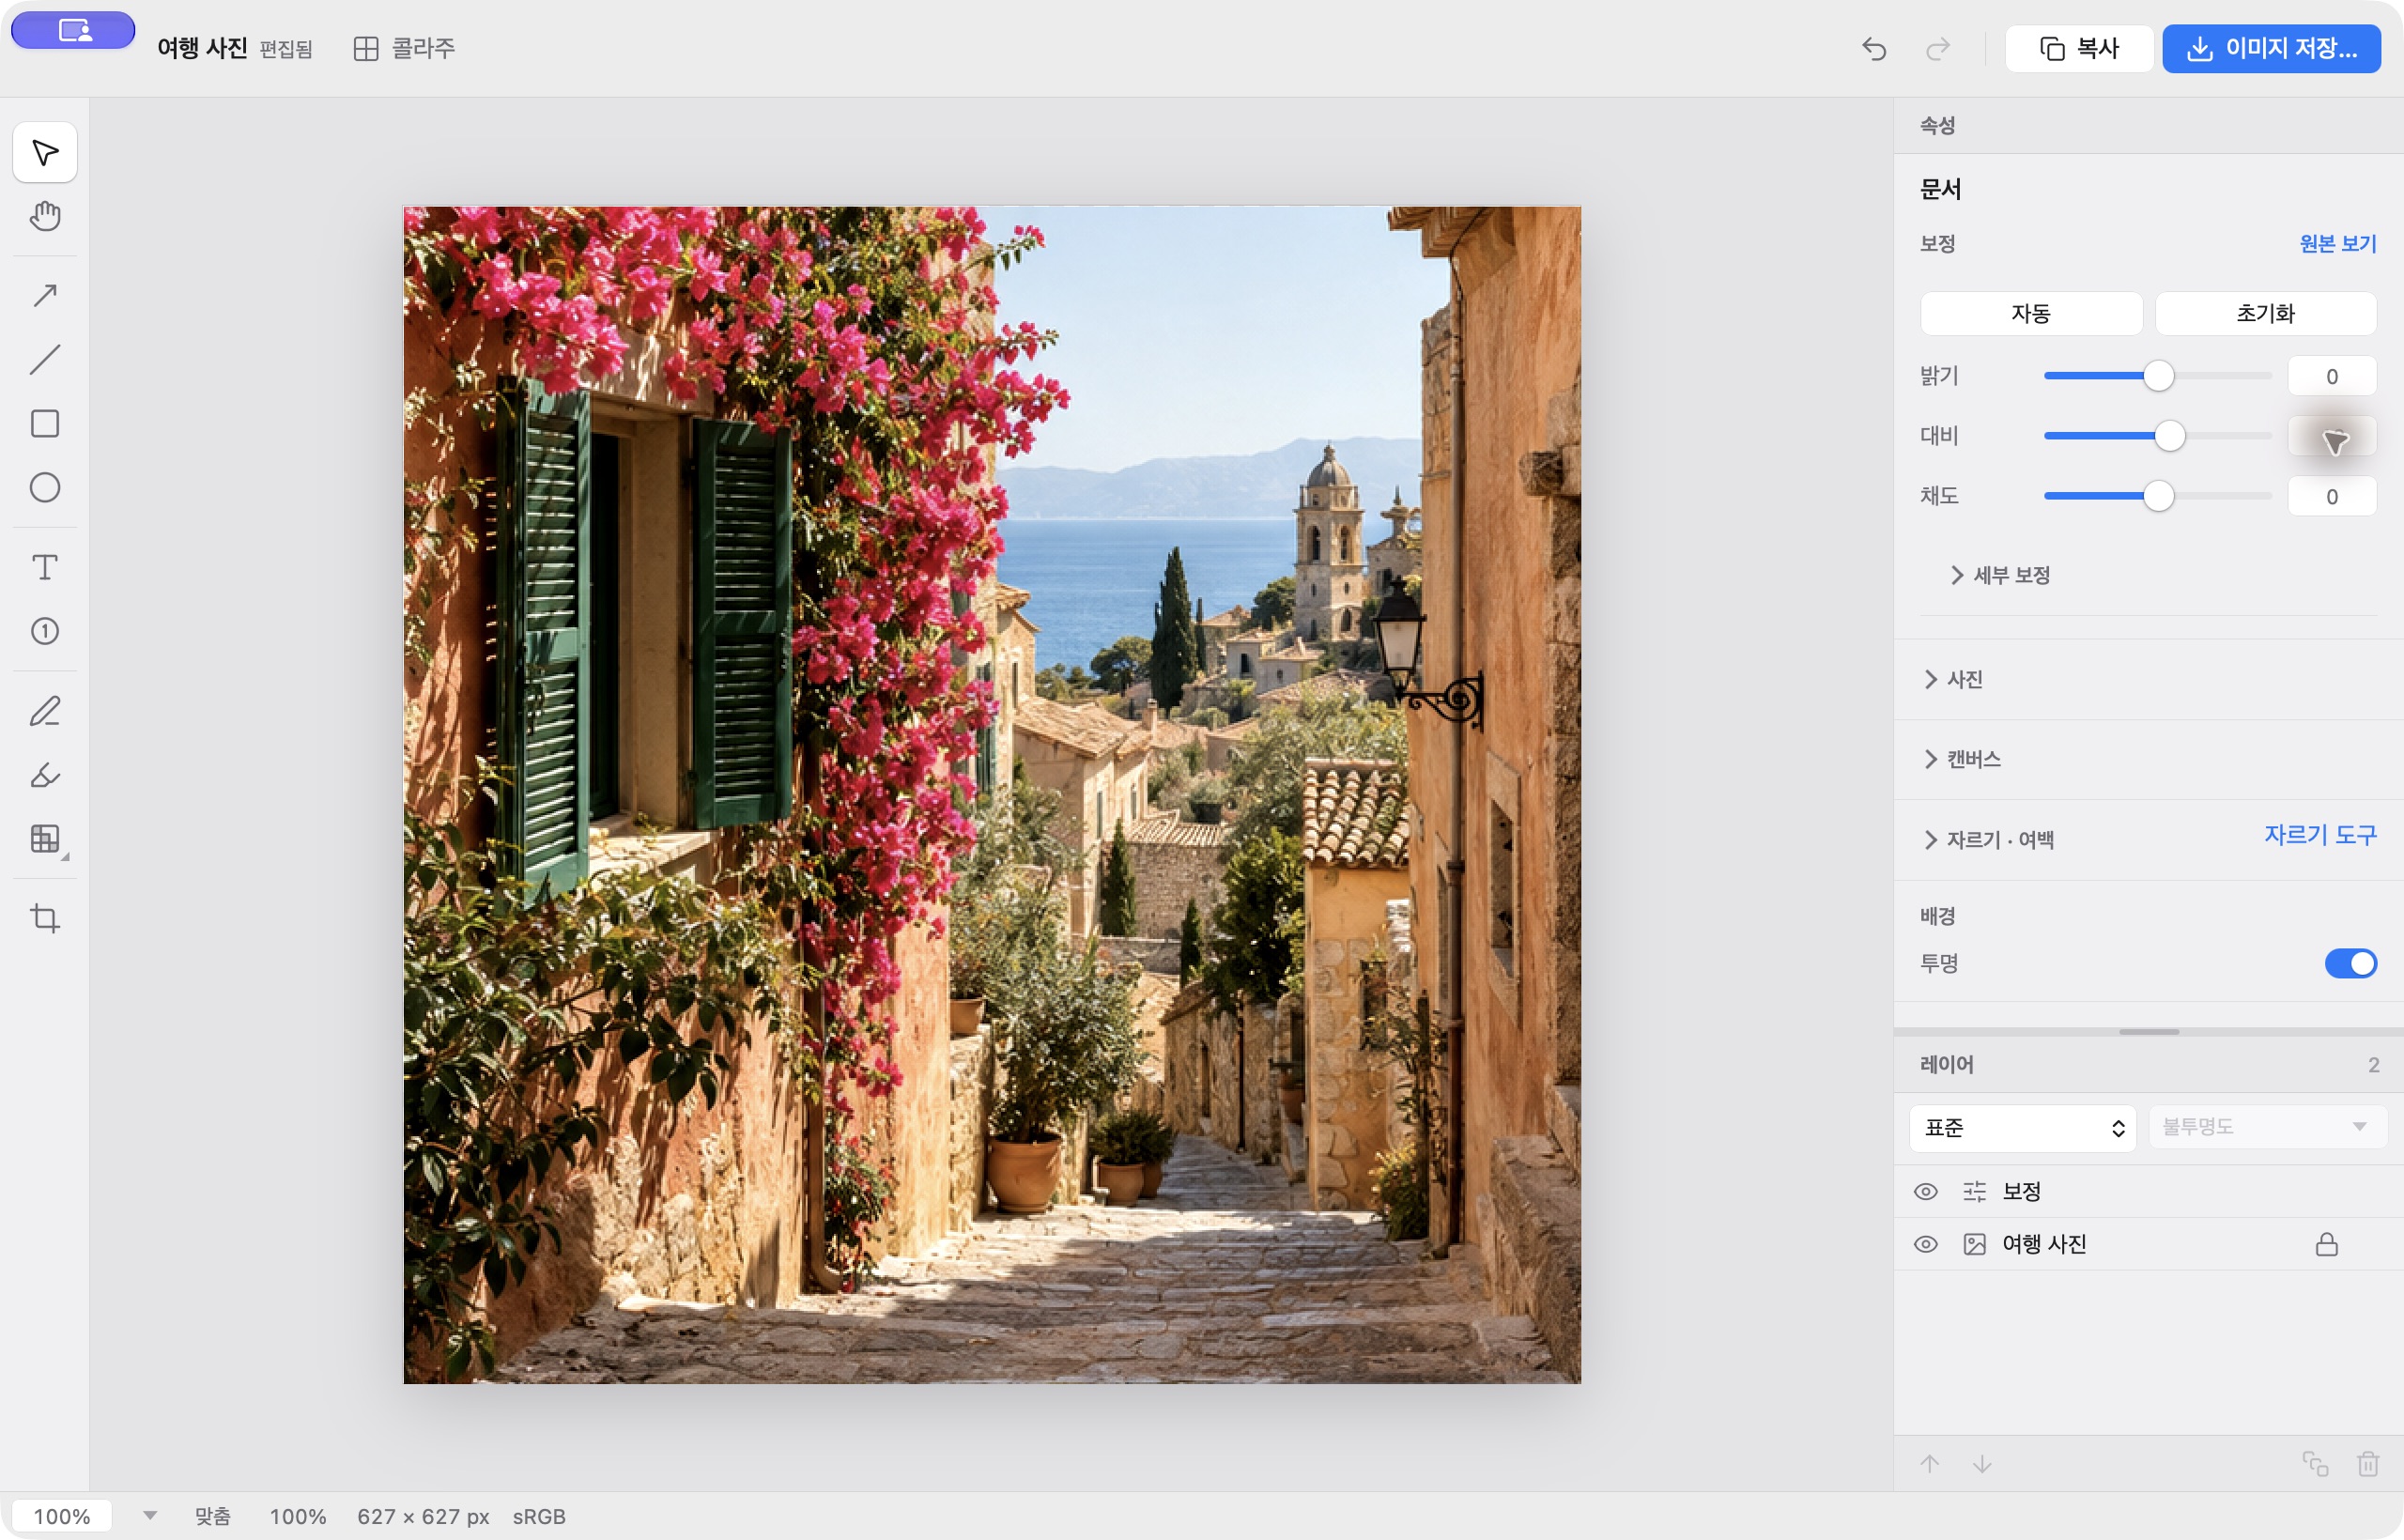
Task: Duplicate the selected layer
Action: tap(2315, 1464)
